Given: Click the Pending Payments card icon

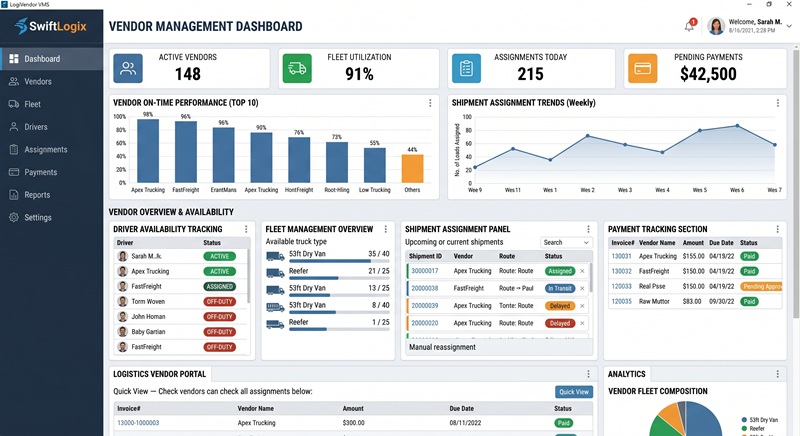Looking at the screenshot, I should (x=642, y=68).
